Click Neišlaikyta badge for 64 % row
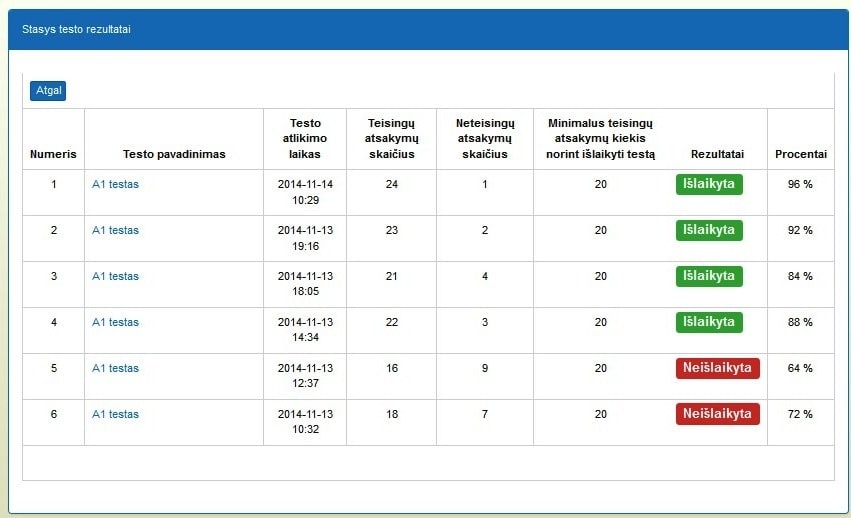This screenshot has width=851, height=518. [x=717, y=368]
